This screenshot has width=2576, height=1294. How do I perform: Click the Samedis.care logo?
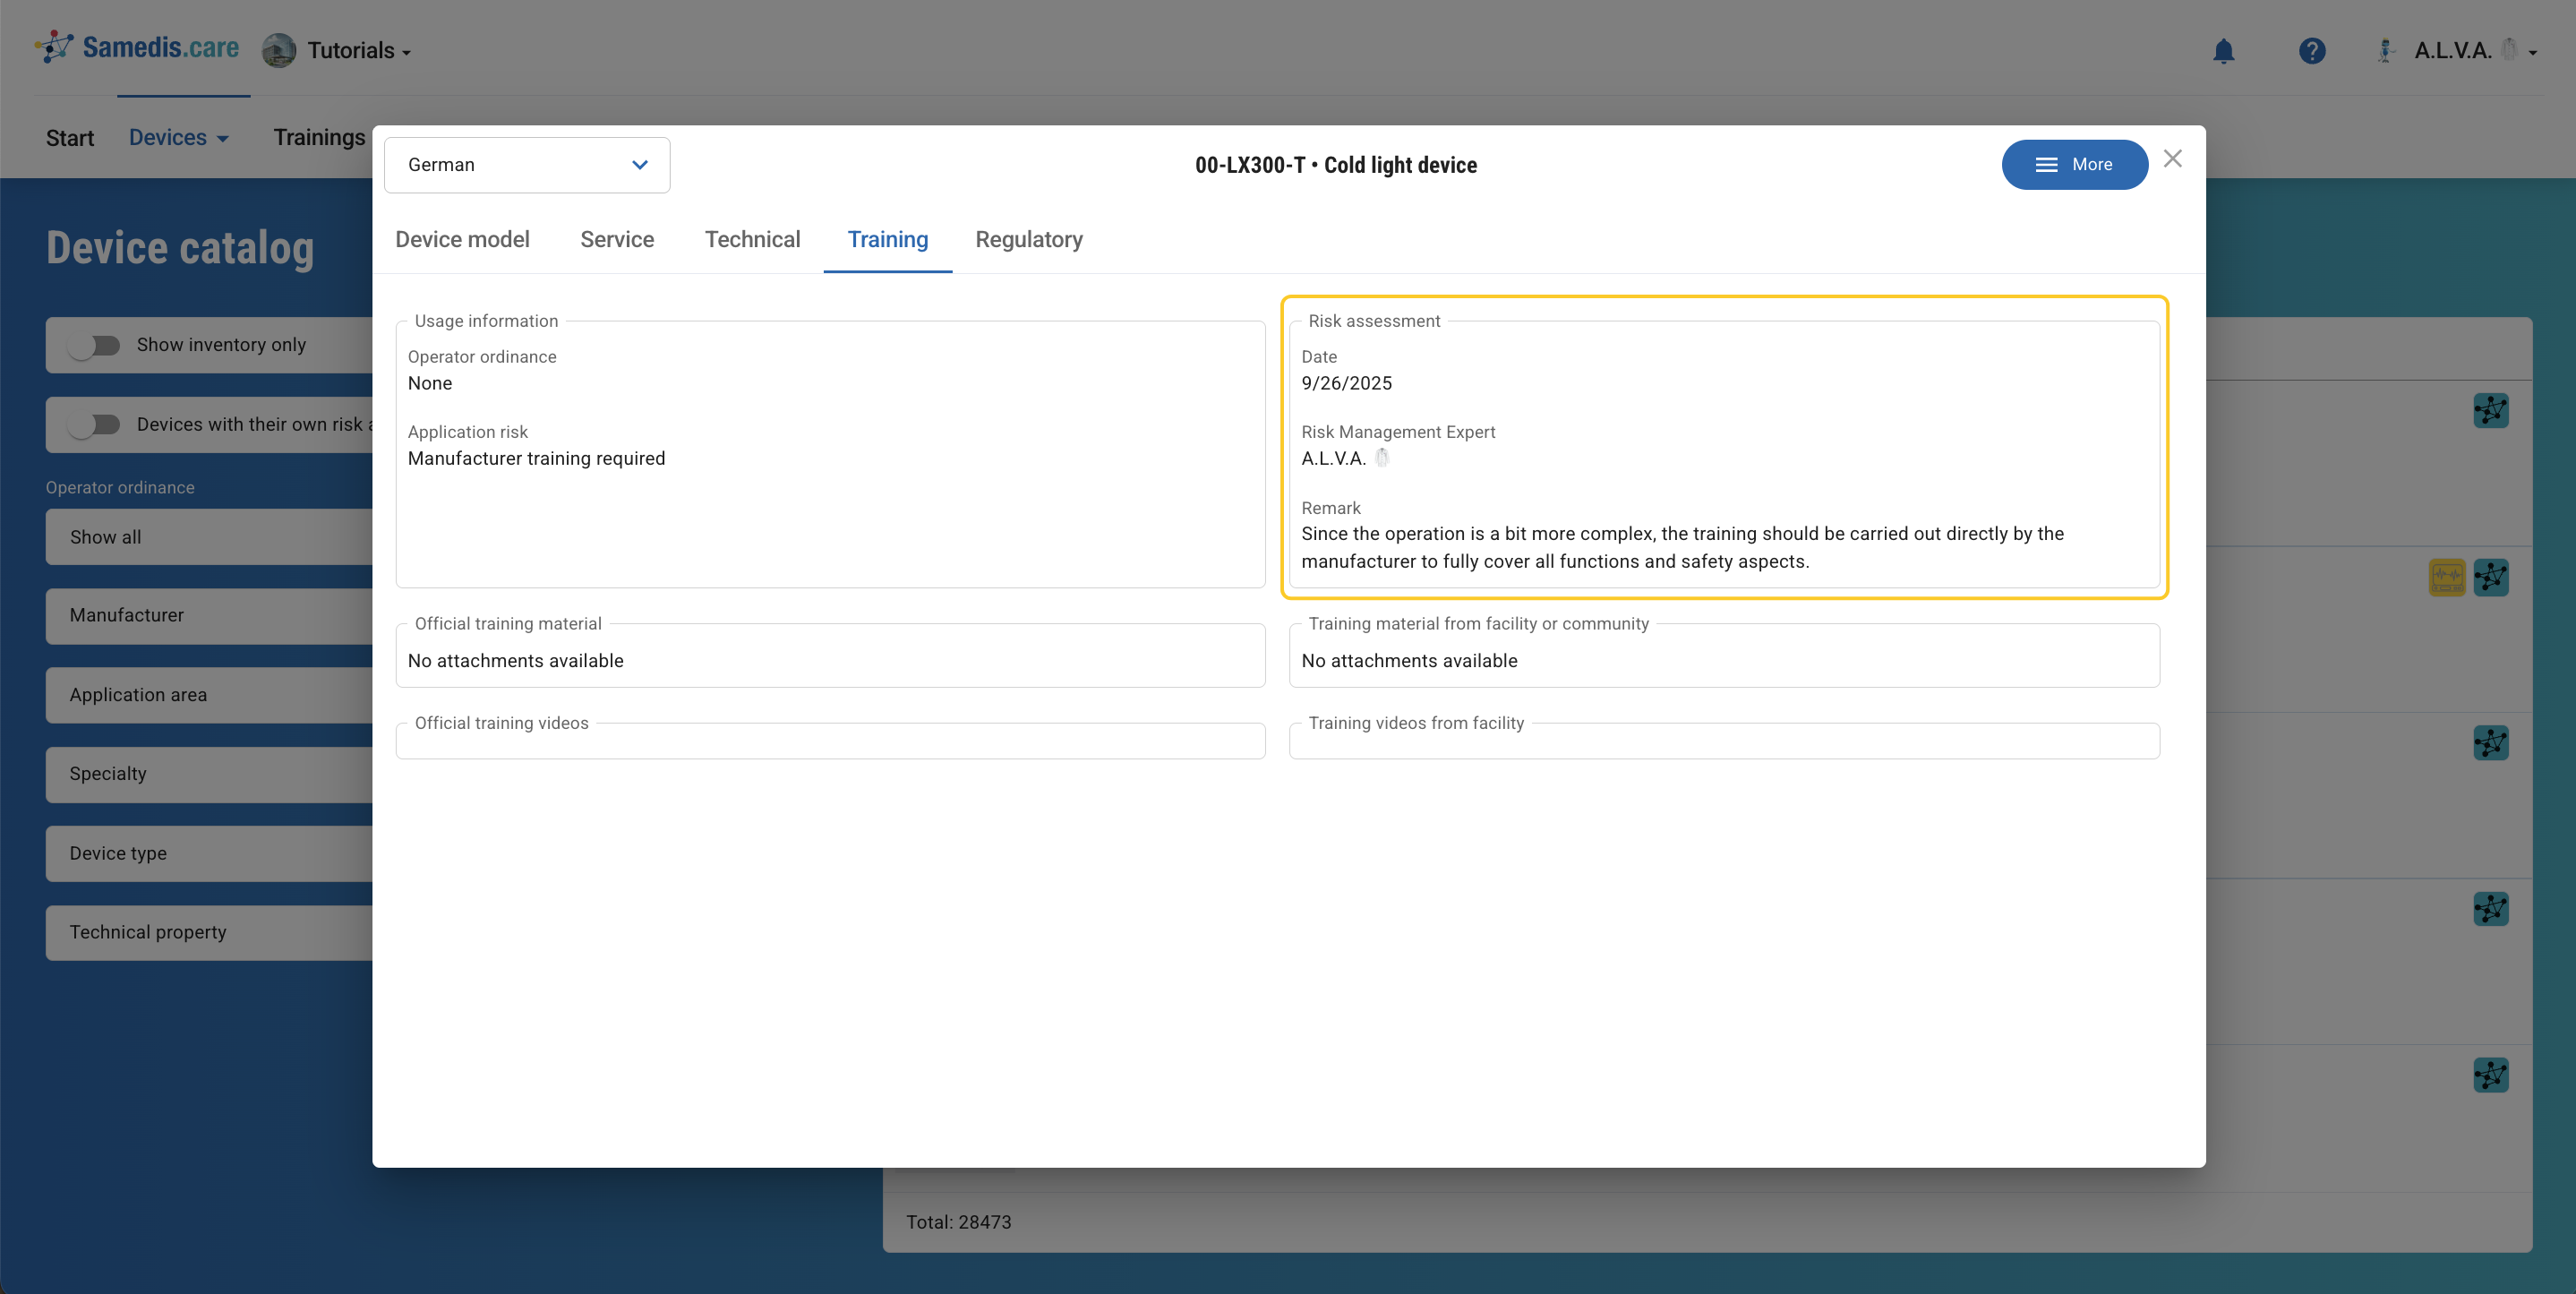138,47
